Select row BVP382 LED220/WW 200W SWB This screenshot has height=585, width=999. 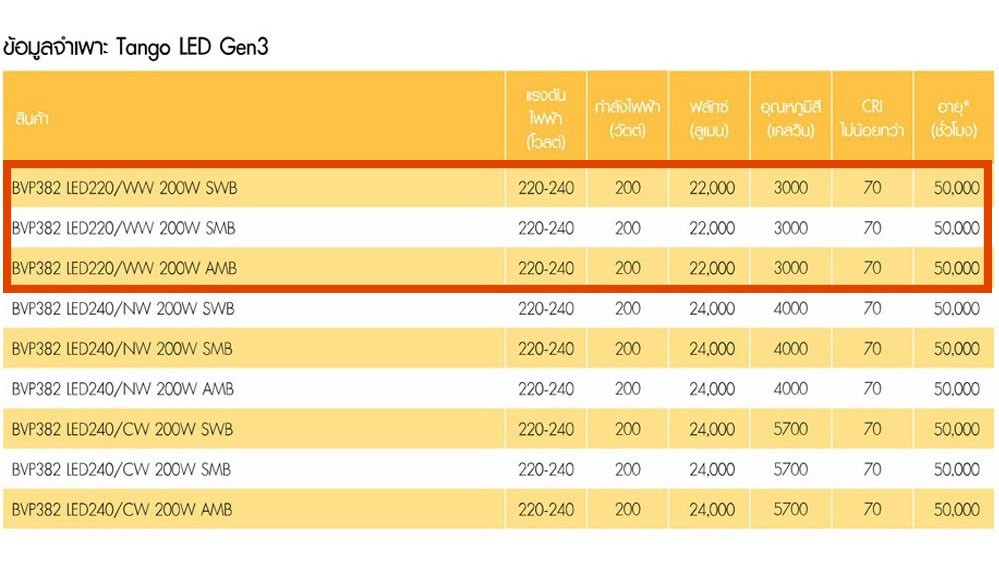pos(498,187)
